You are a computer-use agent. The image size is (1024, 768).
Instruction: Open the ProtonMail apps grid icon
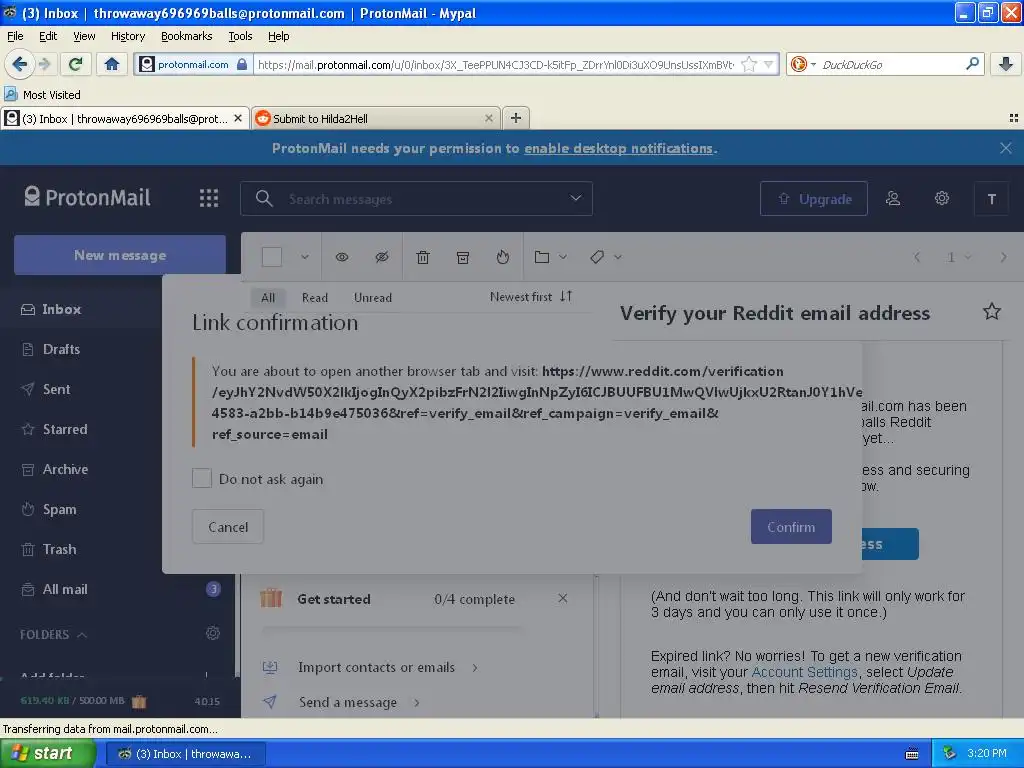coord(209,198)
